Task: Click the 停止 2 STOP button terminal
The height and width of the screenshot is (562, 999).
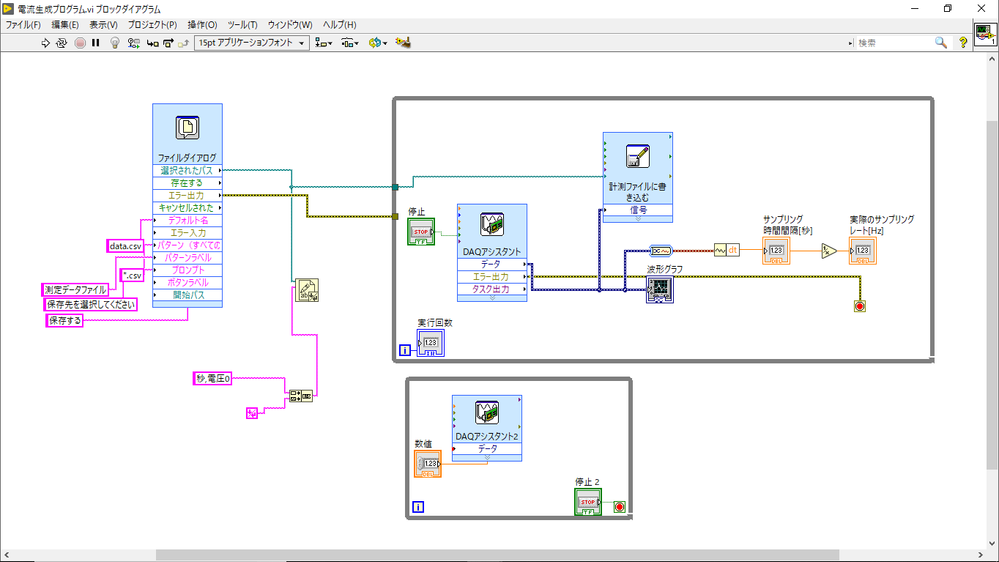Action: tap(587, 502)
